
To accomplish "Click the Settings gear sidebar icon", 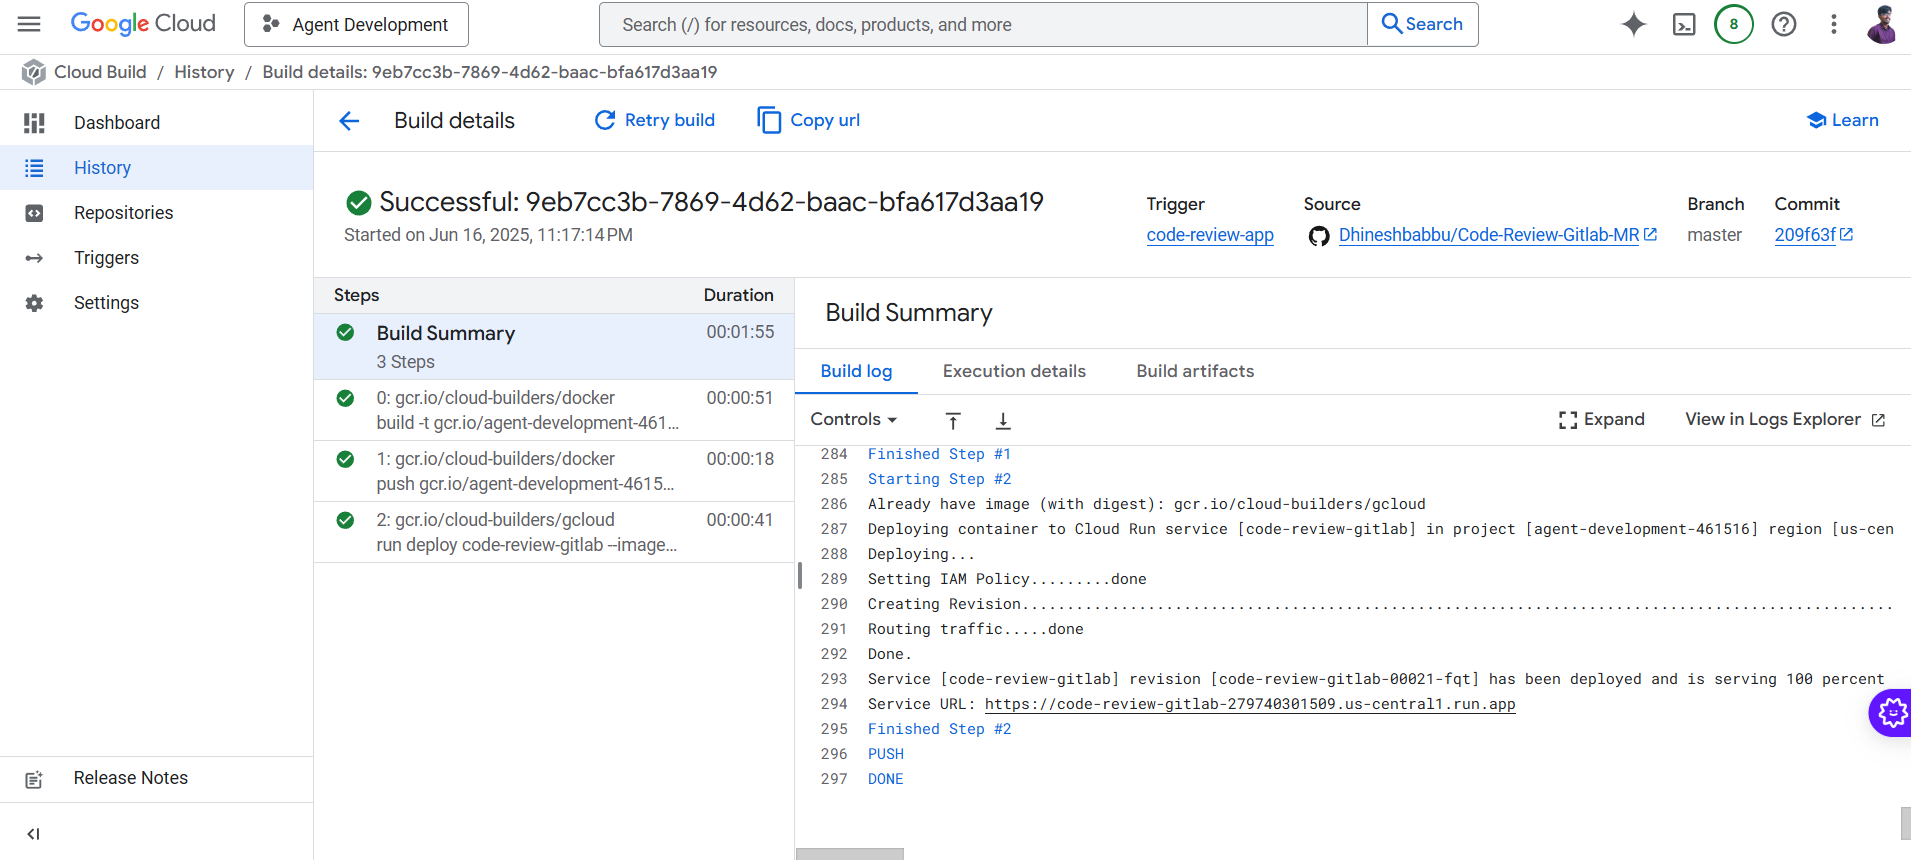I will (x=34, y=303).
